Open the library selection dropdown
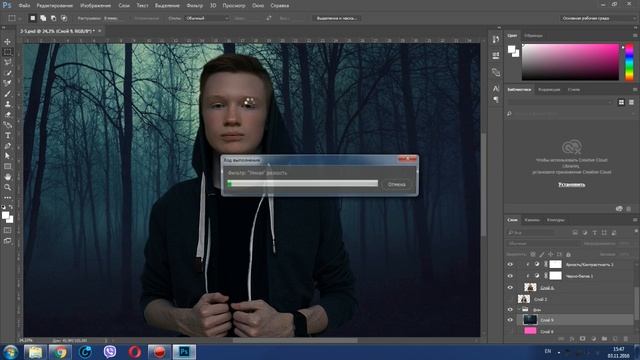Image resolution: width=640 pixels, height=360 pixels. (560, 102)
